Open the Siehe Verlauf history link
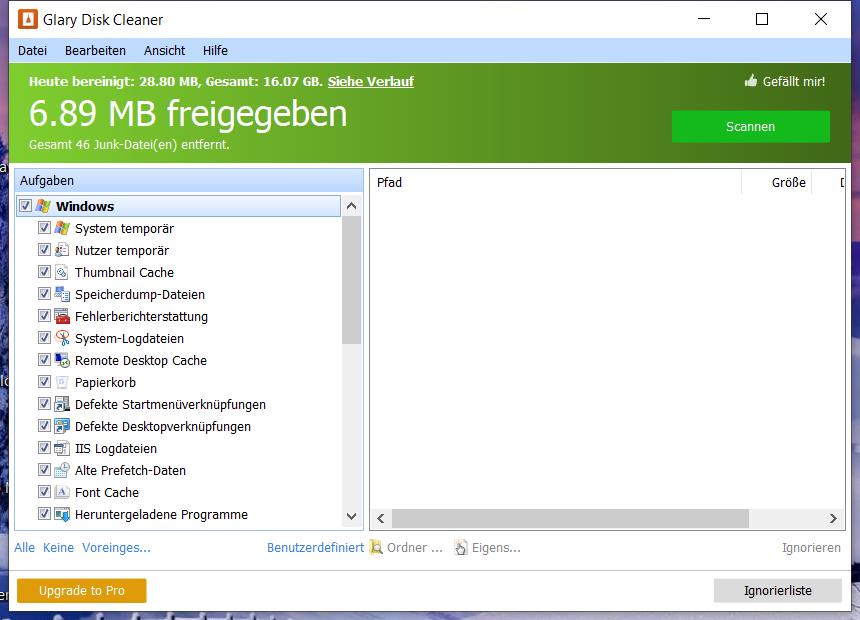The image size is (860, 620). [x=371, y=81]
